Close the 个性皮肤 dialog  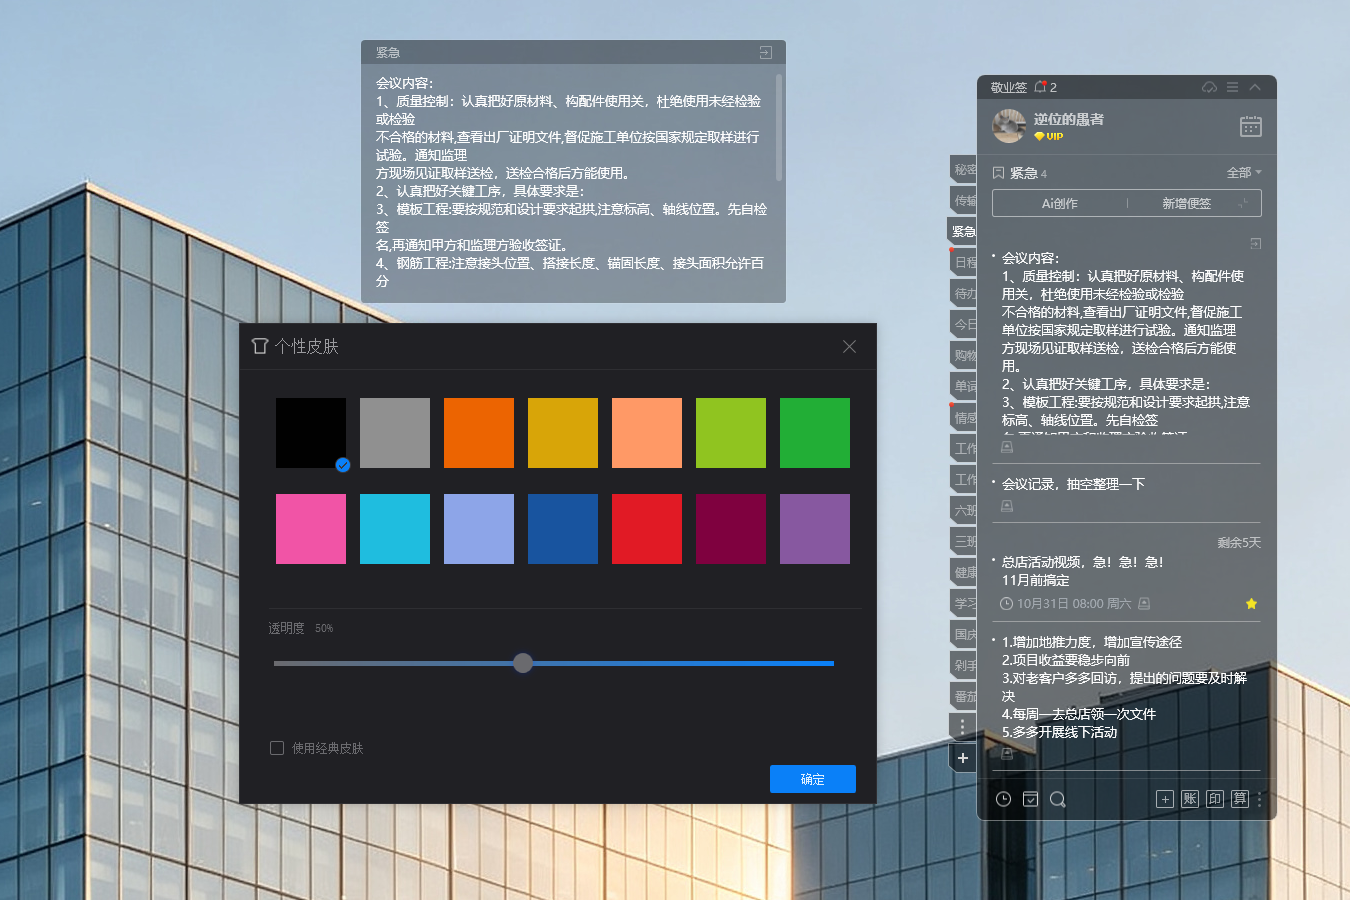point(849,346)
